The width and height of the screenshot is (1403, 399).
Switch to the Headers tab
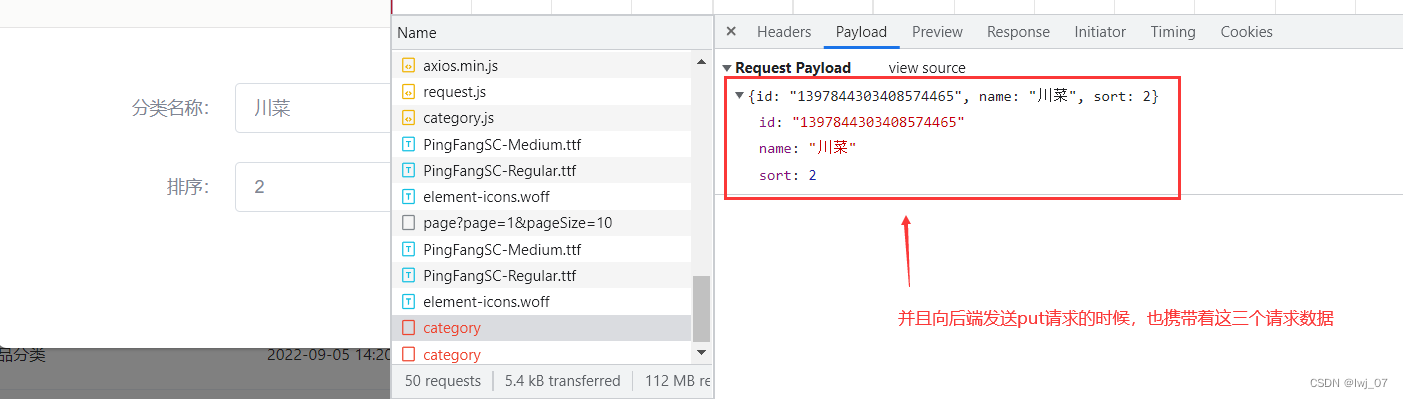click(784, 32)
